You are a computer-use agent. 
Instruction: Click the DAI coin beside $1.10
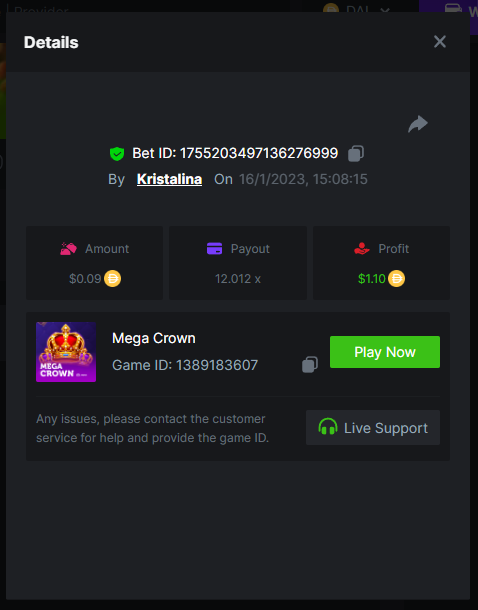point(396,279)
